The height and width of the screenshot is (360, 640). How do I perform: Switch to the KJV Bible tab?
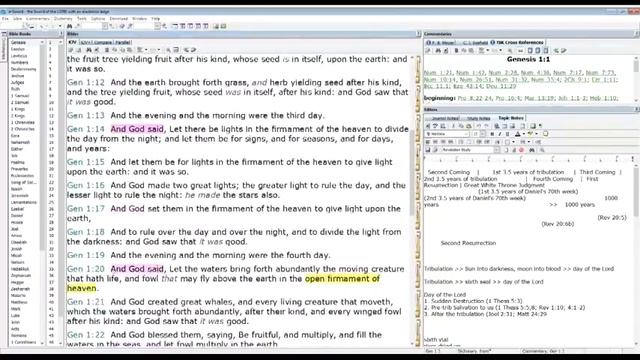(x=72, y=42)
